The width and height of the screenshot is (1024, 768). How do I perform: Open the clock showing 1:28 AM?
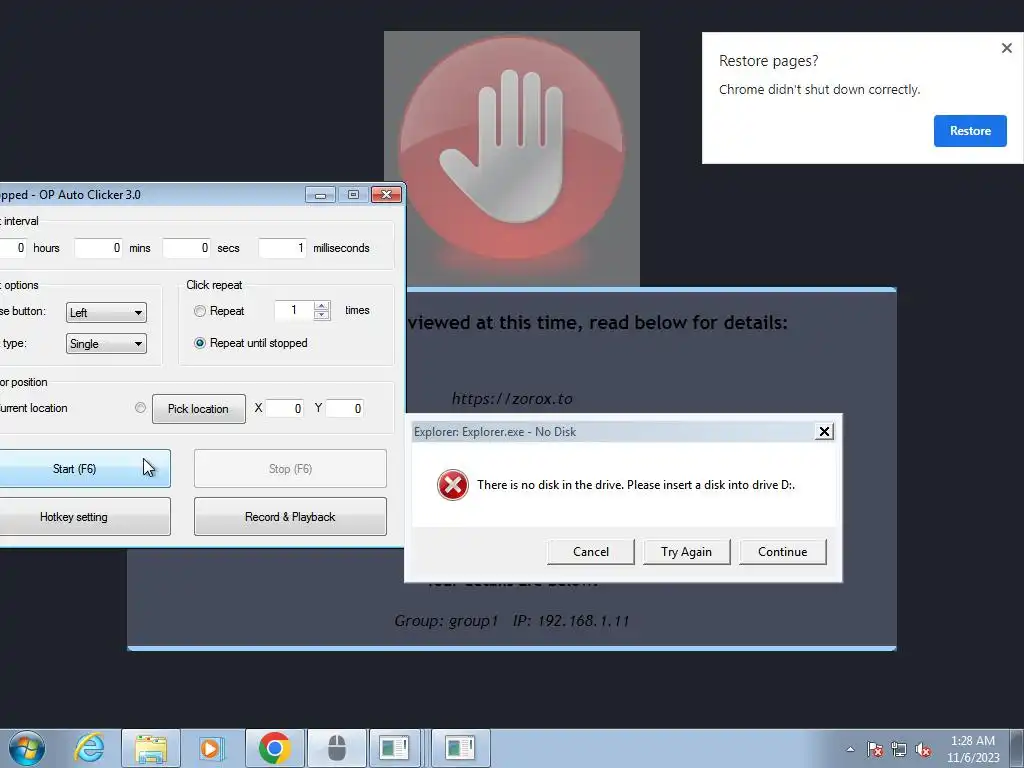tap(973, 749)
